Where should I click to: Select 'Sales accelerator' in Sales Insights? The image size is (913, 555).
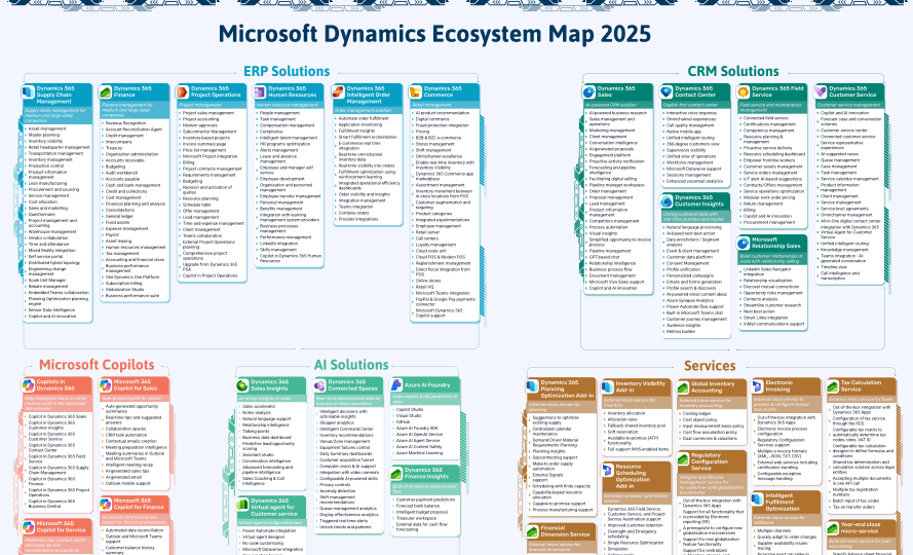tap(259, 406)
